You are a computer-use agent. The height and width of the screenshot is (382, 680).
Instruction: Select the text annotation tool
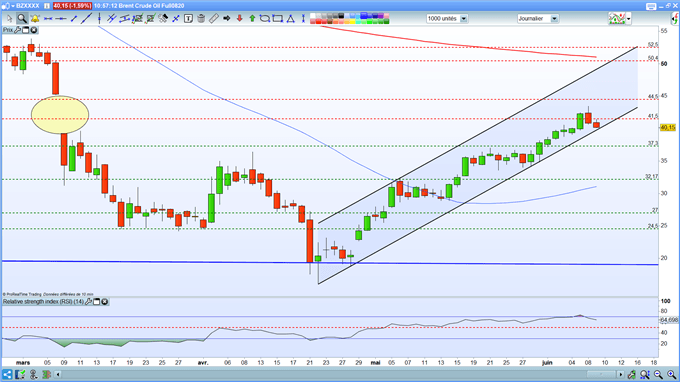point(188,18)
